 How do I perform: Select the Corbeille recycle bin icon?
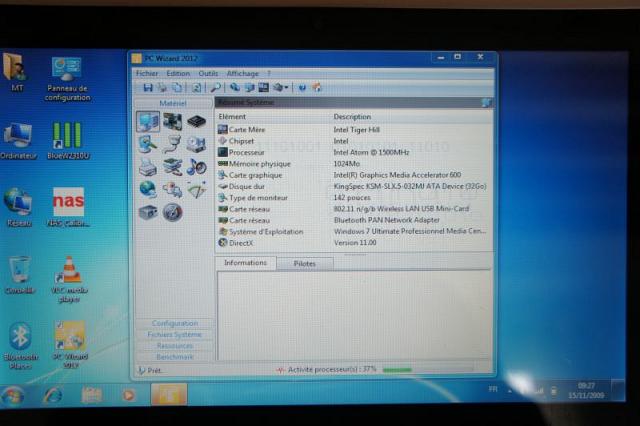pos(19,275)
